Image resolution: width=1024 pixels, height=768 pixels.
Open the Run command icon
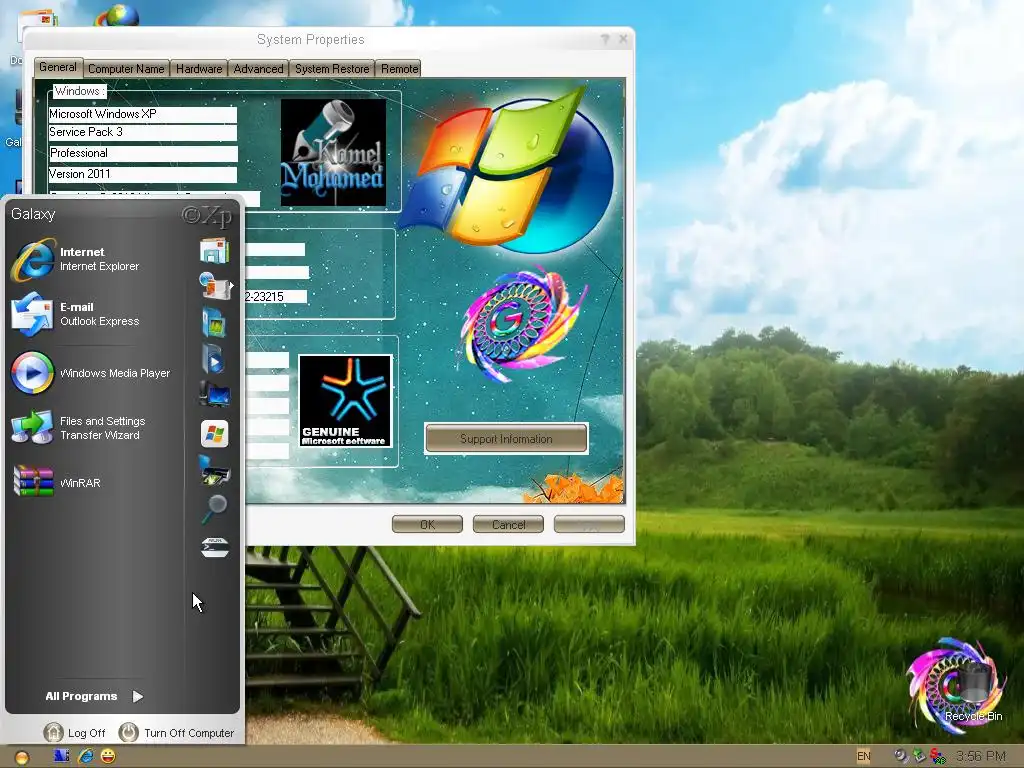(x=214, y=547)
